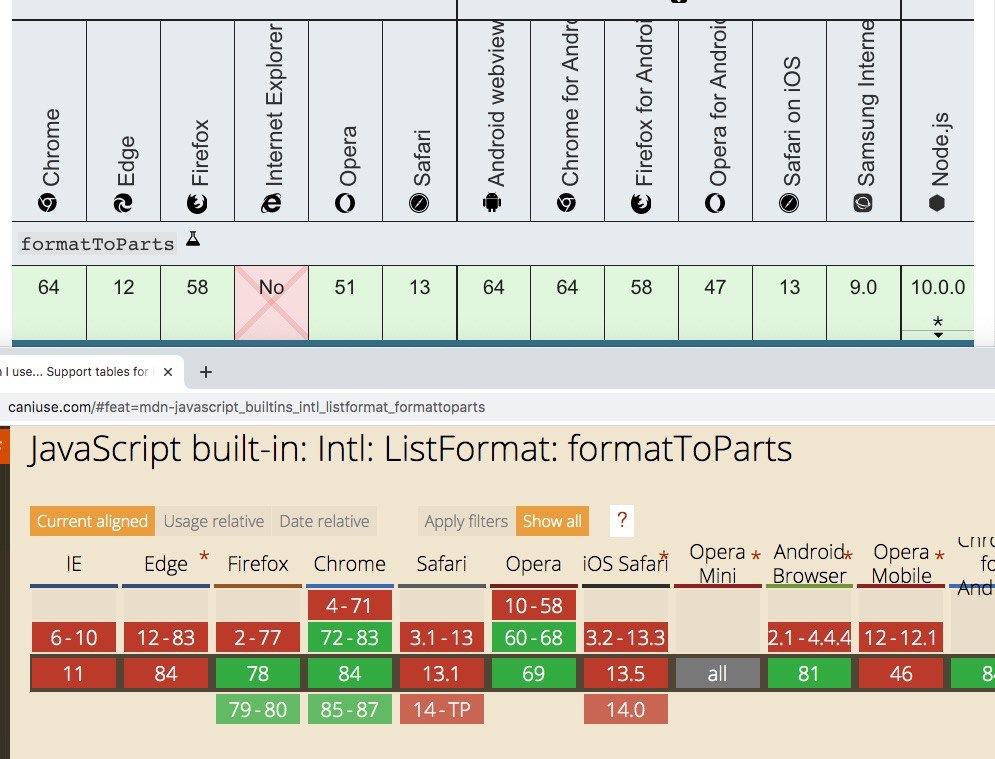Select the Current aligned view
995x759 pixels.
92,521
